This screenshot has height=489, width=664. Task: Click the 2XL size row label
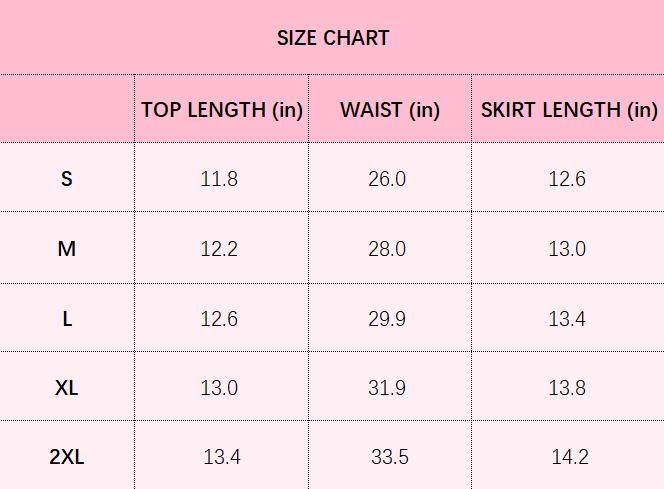tap(67, 457)
